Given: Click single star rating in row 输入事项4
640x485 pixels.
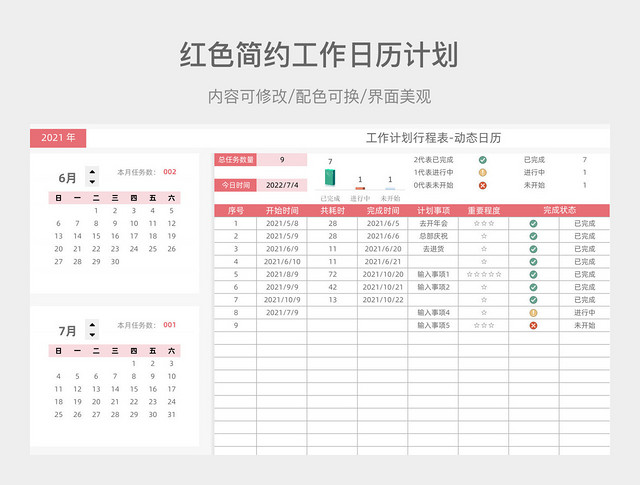Looking at the screenshot, I should tap(484, 313).
